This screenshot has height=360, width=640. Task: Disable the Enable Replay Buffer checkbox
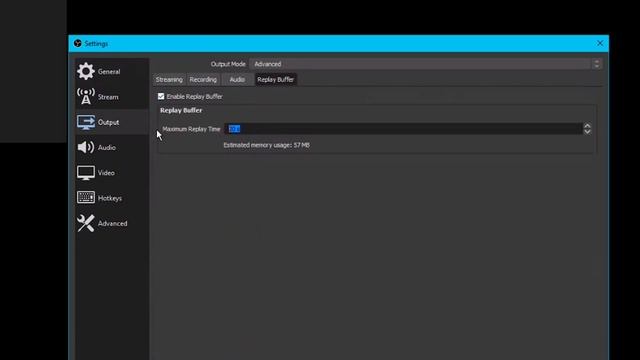click(x=161, y=96)
